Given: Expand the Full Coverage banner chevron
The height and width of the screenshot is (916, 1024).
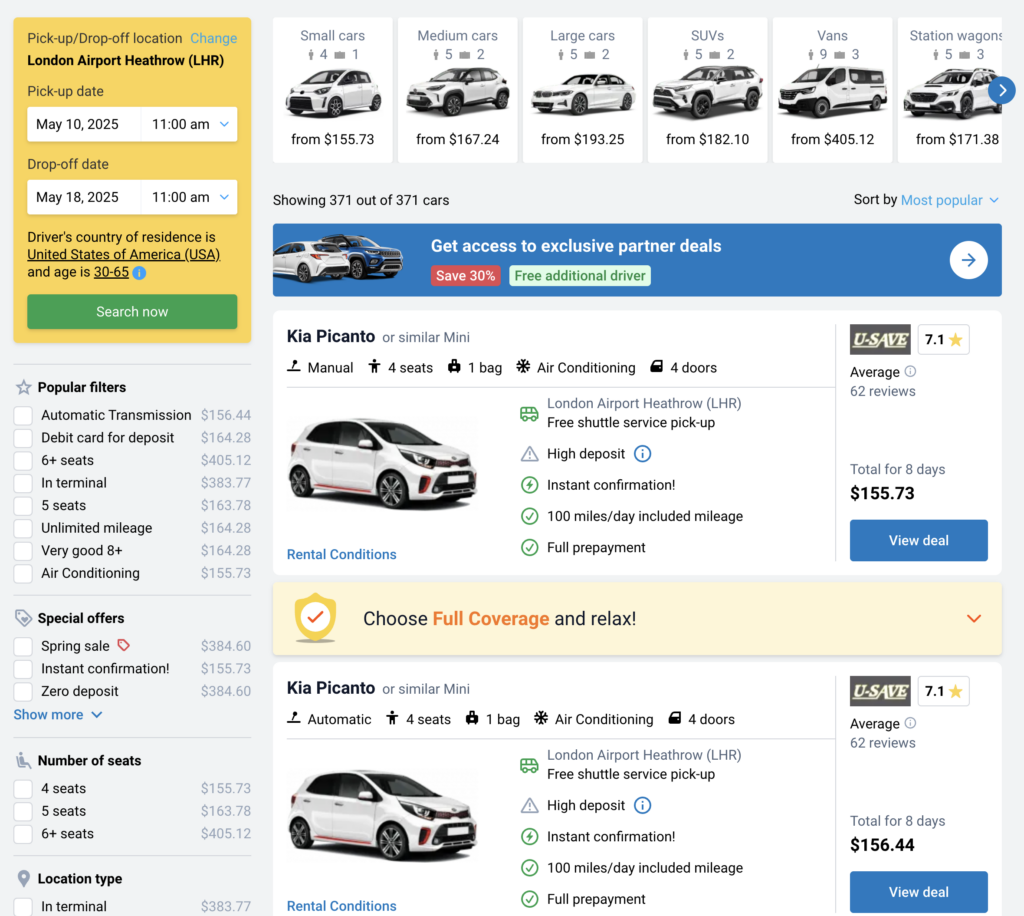Looking at the screenshot, I should click(x=974, y=618).
